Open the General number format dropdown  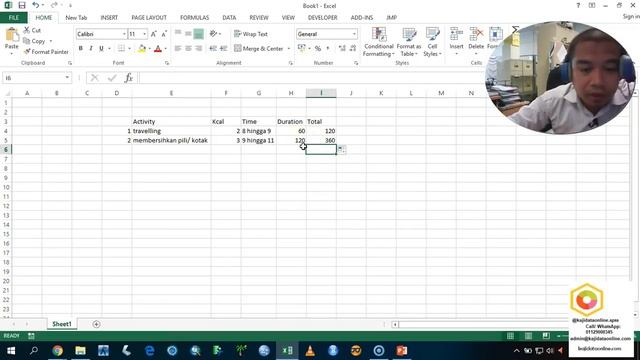(x=354, y=34)
